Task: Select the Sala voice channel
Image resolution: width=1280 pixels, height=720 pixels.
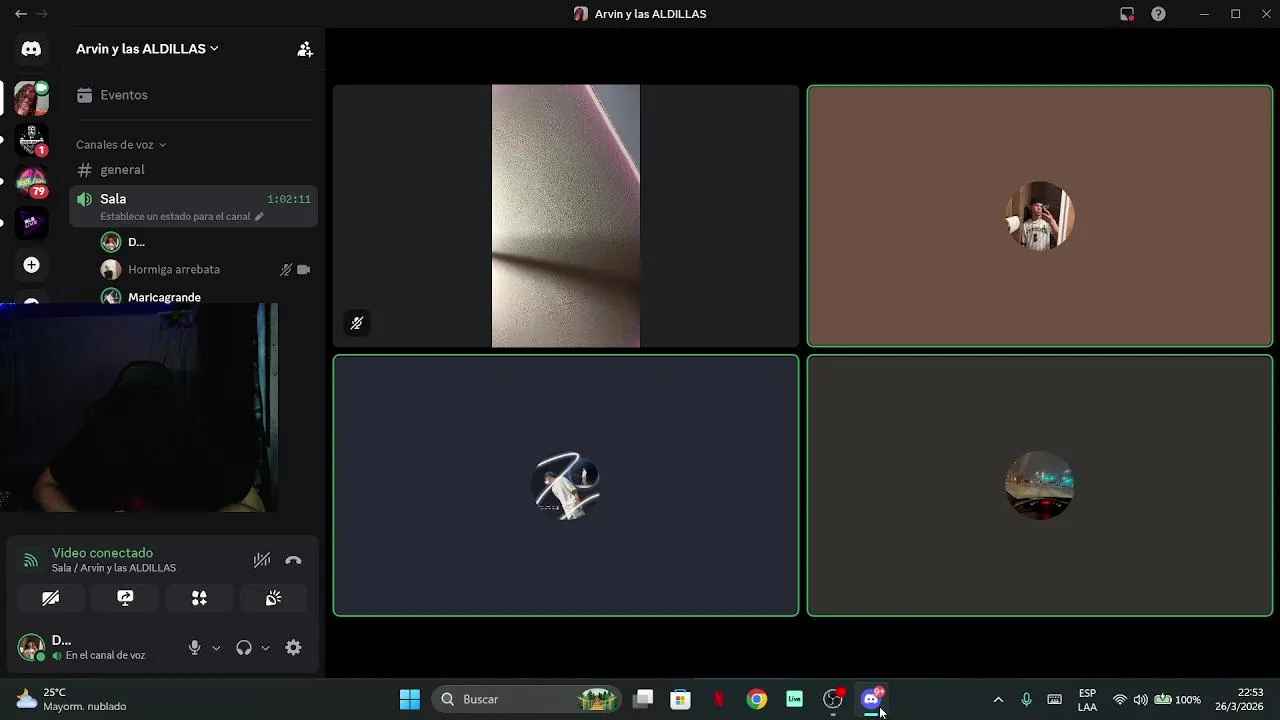Action: click(193, 206)
